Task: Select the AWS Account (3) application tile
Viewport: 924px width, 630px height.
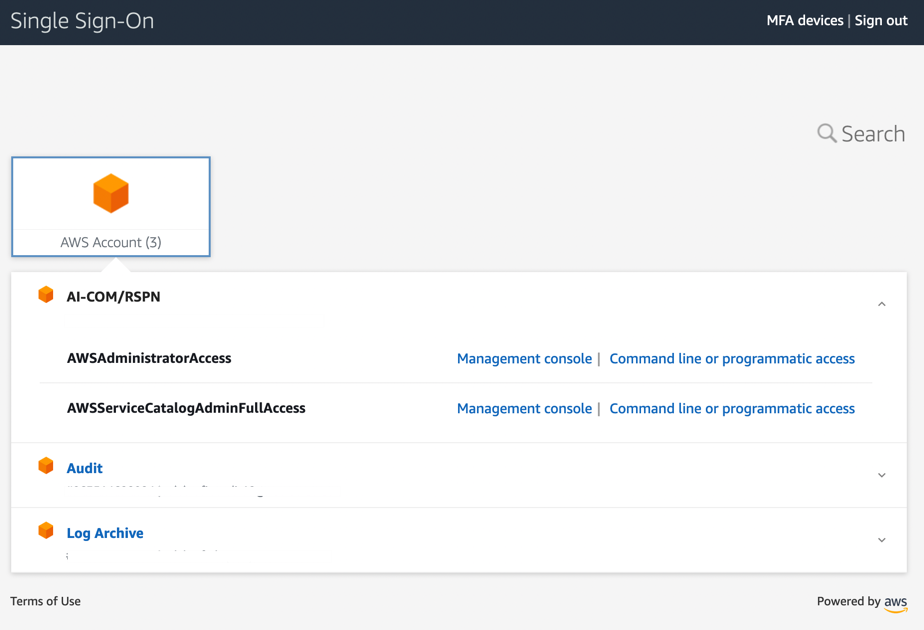Action: pos(110,206)
